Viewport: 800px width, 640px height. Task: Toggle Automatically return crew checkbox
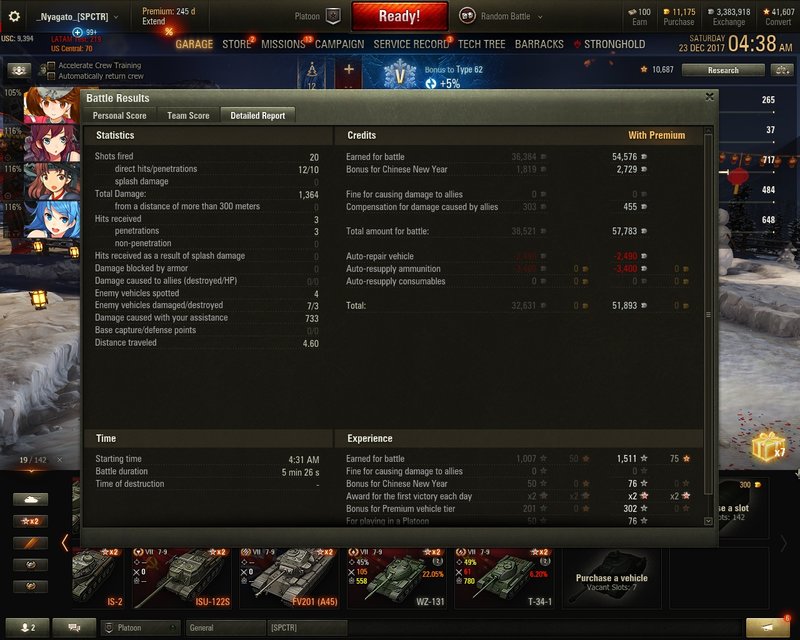point(51,76)
